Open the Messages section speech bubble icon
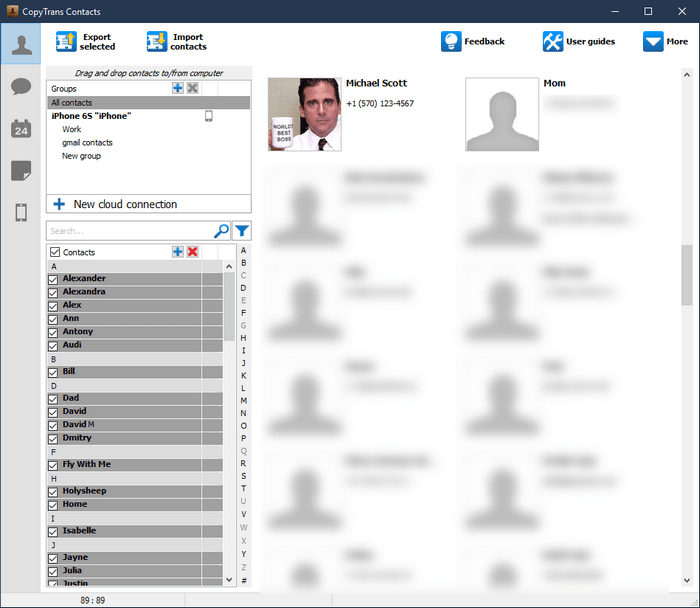The image size is (700, 608). coord(21,86)
